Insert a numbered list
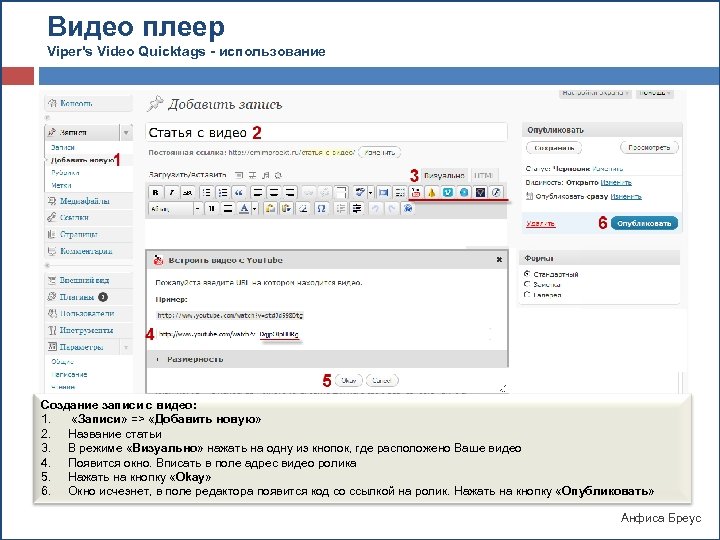 coord(223,192)
